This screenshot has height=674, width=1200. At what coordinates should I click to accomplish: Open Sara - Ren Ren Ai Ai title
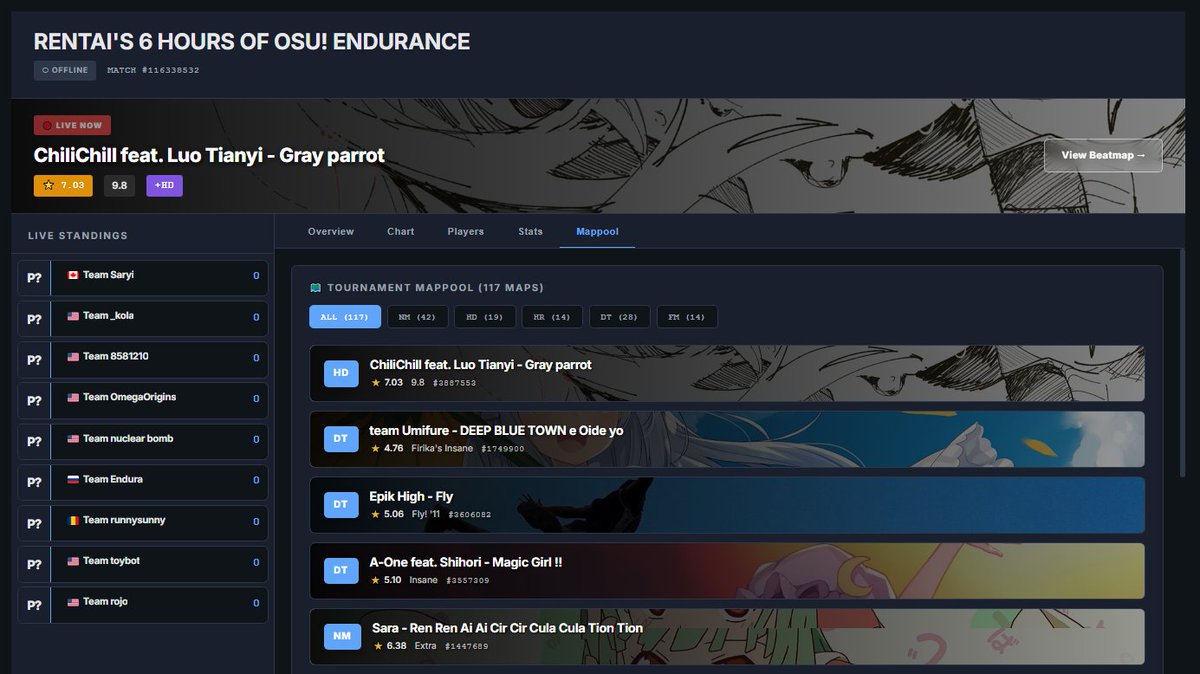click(507, 628)
